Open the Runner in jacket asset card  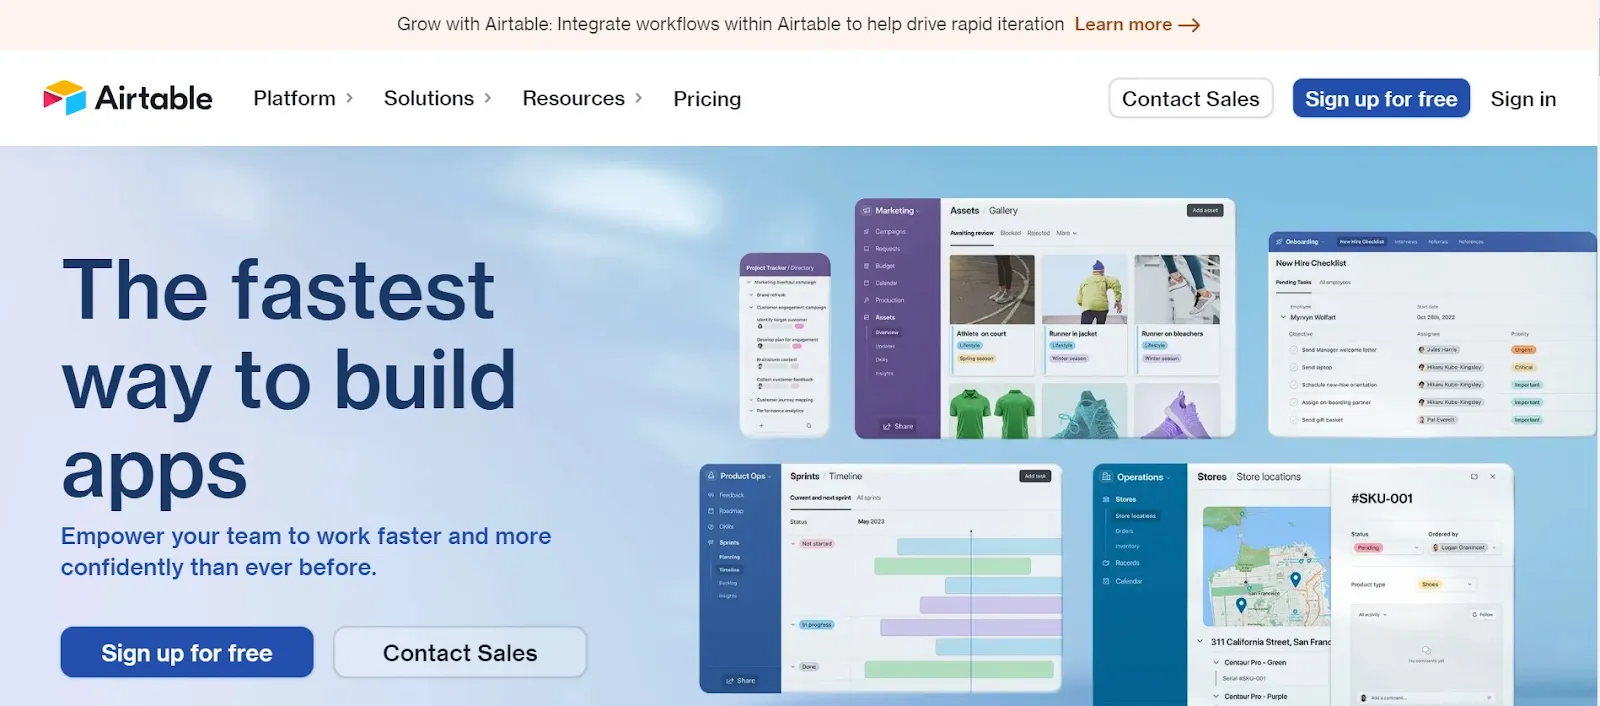(1085, 314)
